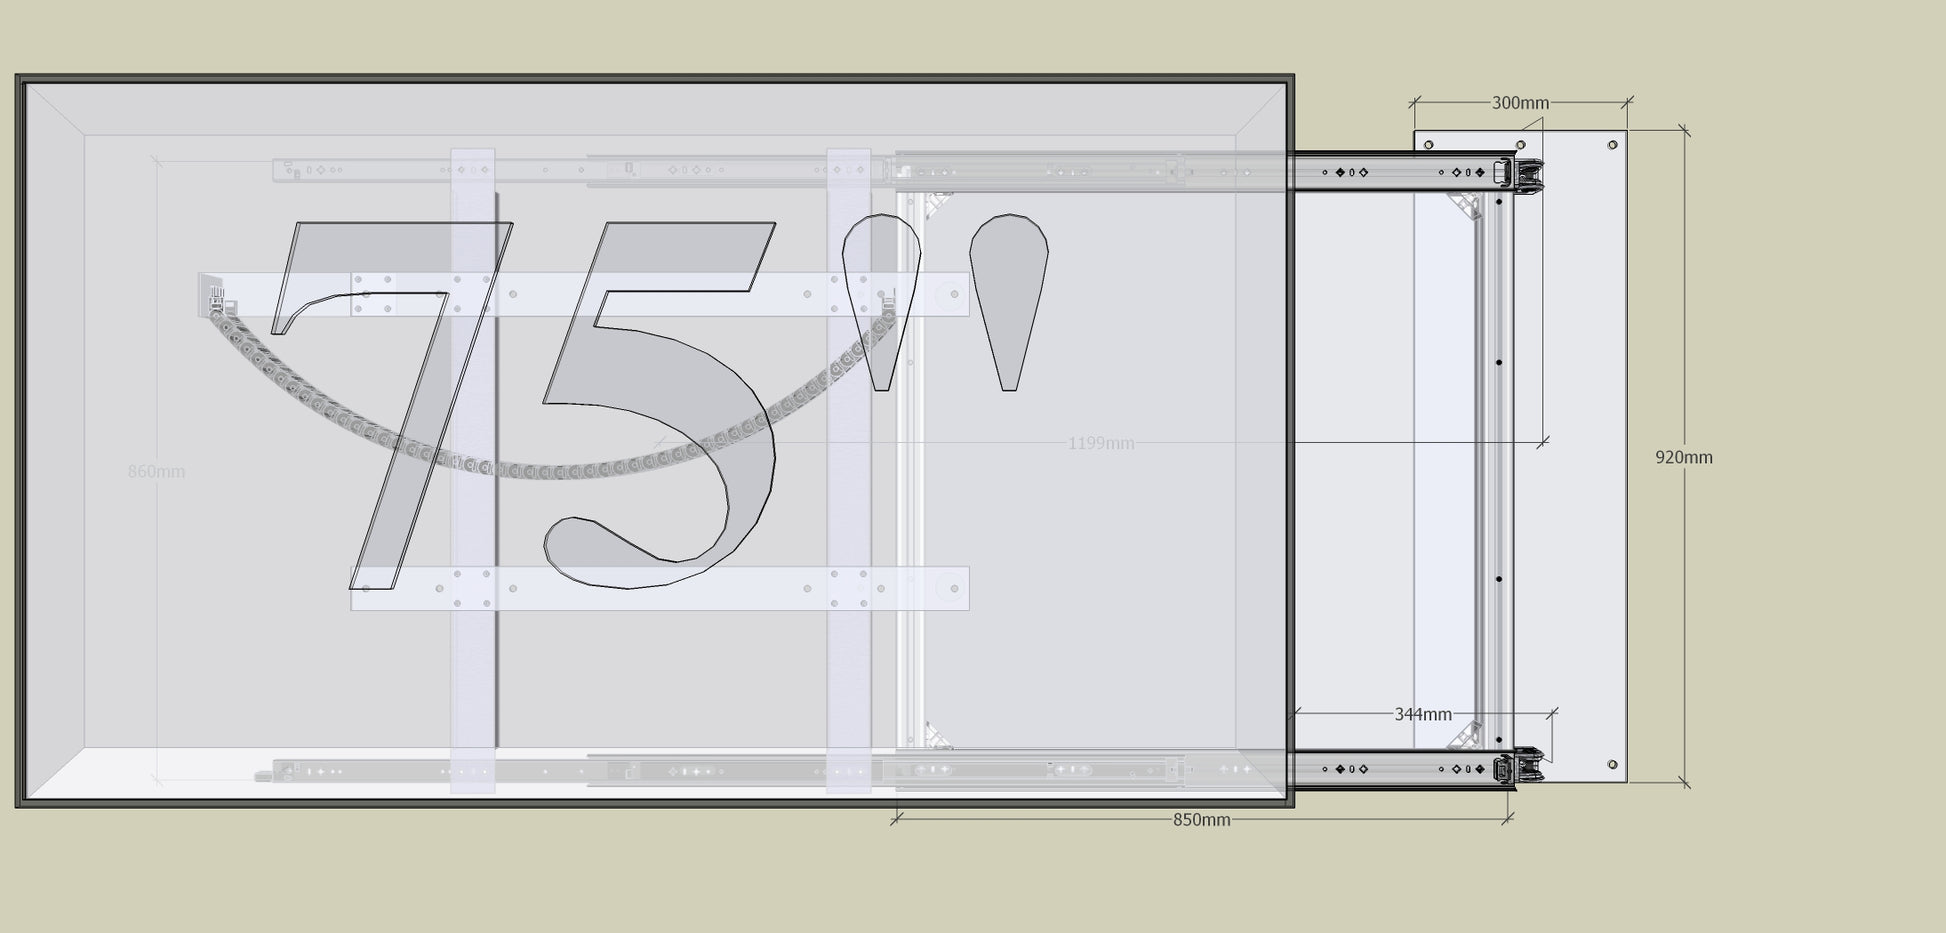Select the bottom-right screw hole on wall plate

[x=1612, y=765]
